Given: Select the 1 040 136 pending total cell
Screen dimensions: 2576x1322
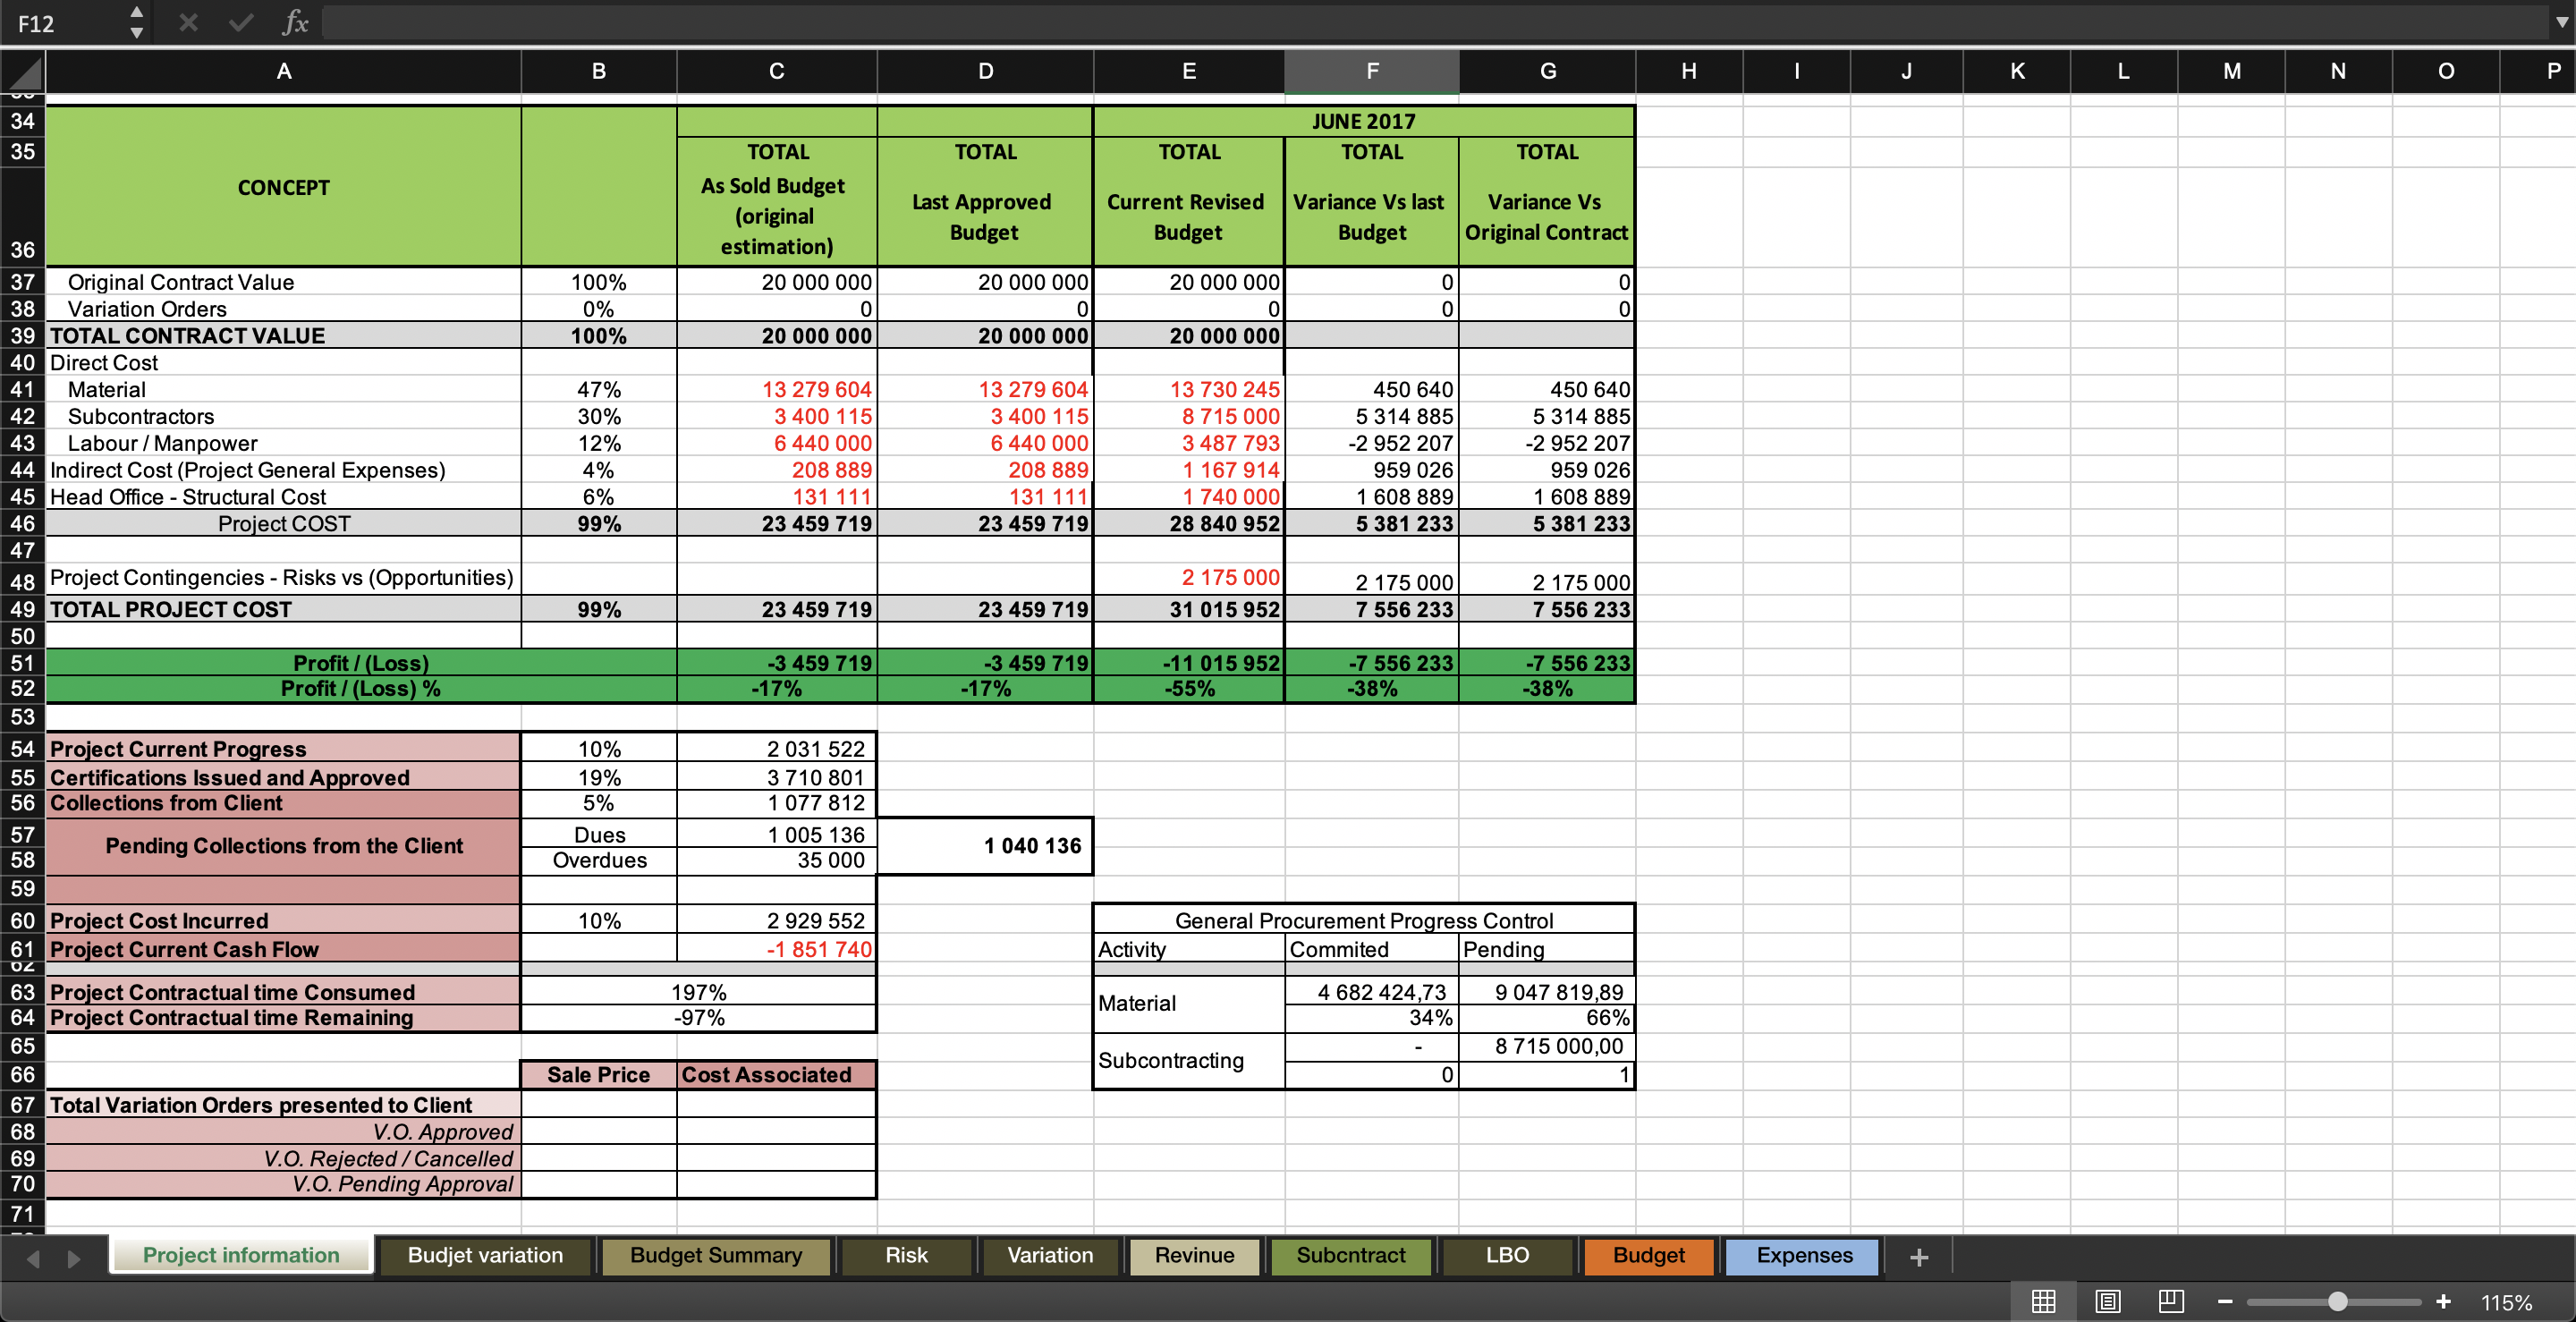Looking at the screenshot, I should (x=985, y=846).
